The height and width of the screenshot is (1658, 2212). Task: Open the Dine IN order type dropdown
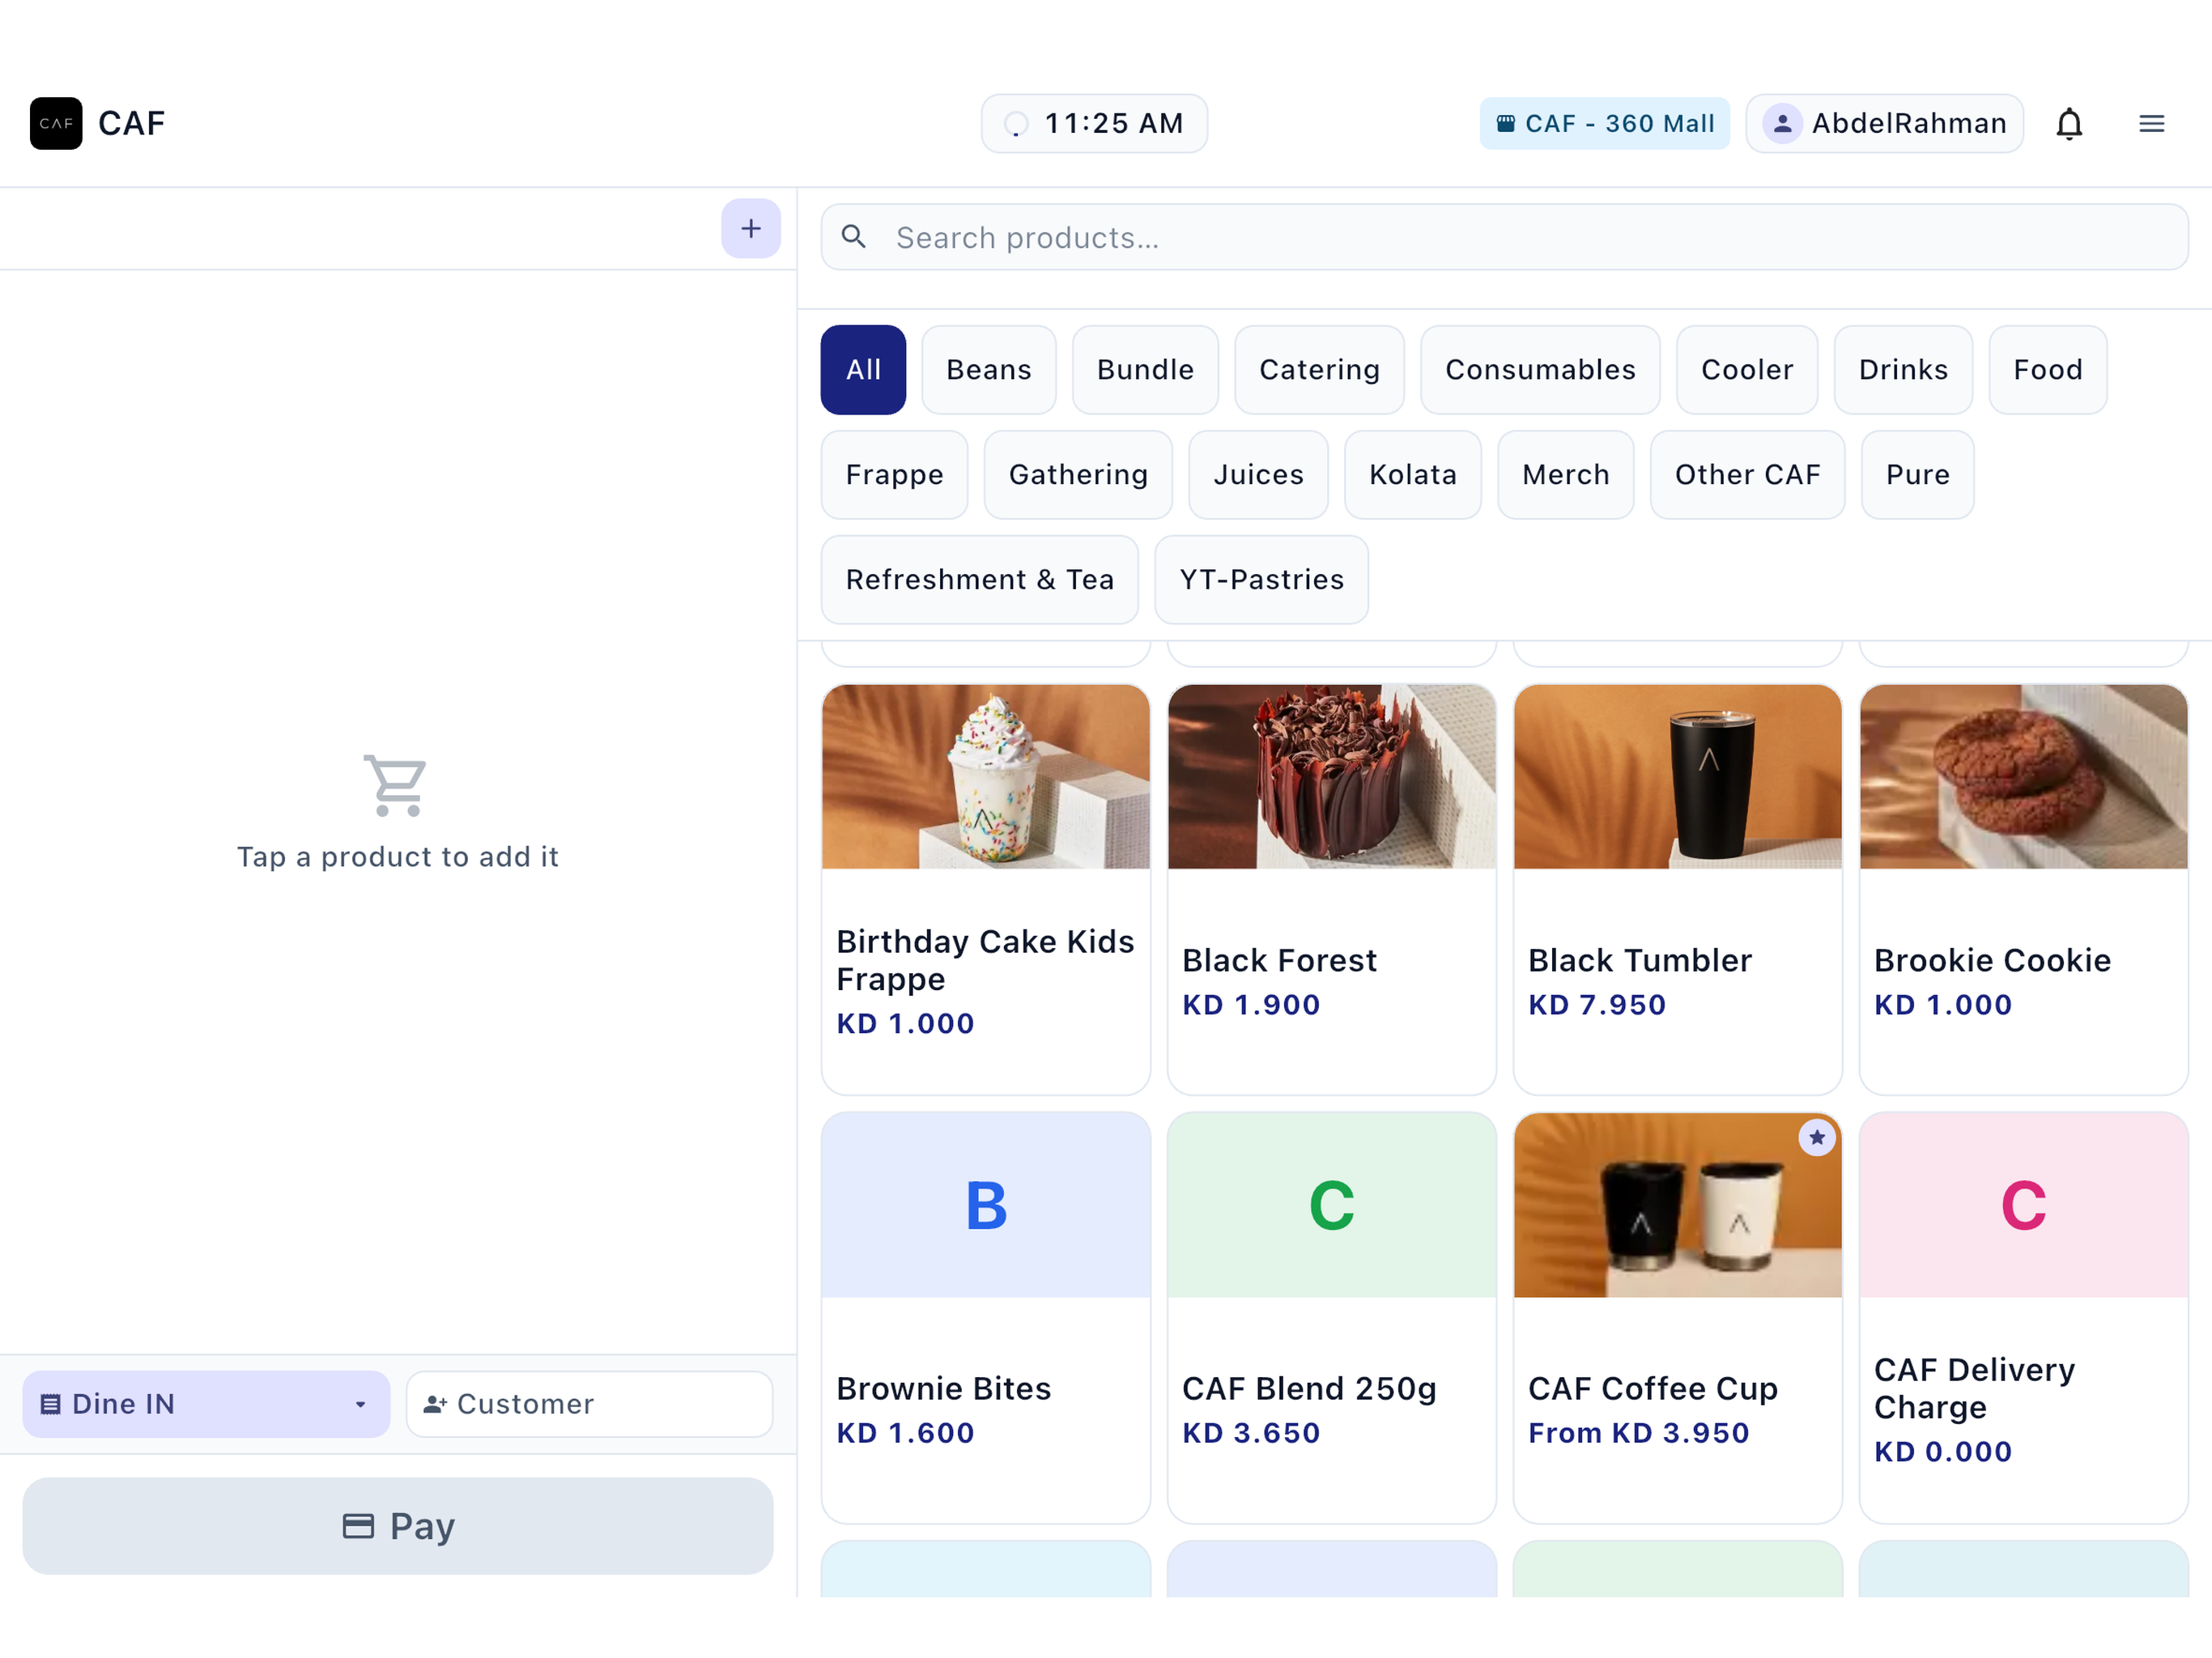tap(206, 1404)
